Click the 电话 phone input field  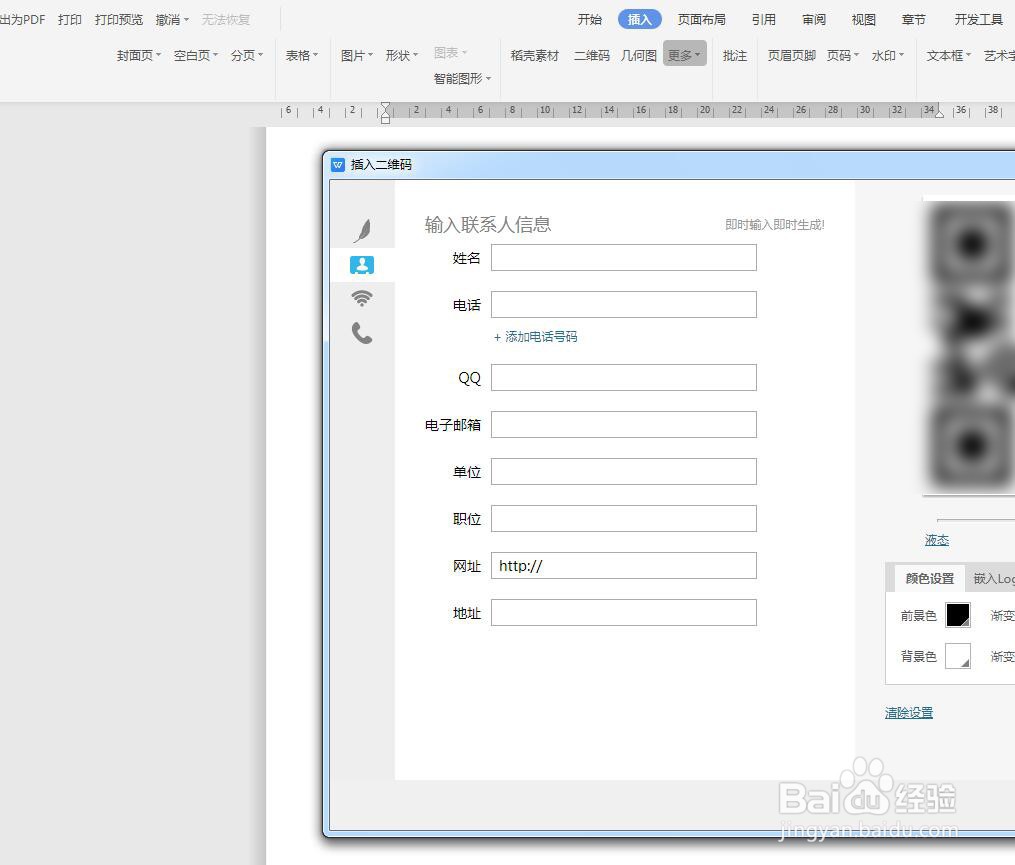624,304
